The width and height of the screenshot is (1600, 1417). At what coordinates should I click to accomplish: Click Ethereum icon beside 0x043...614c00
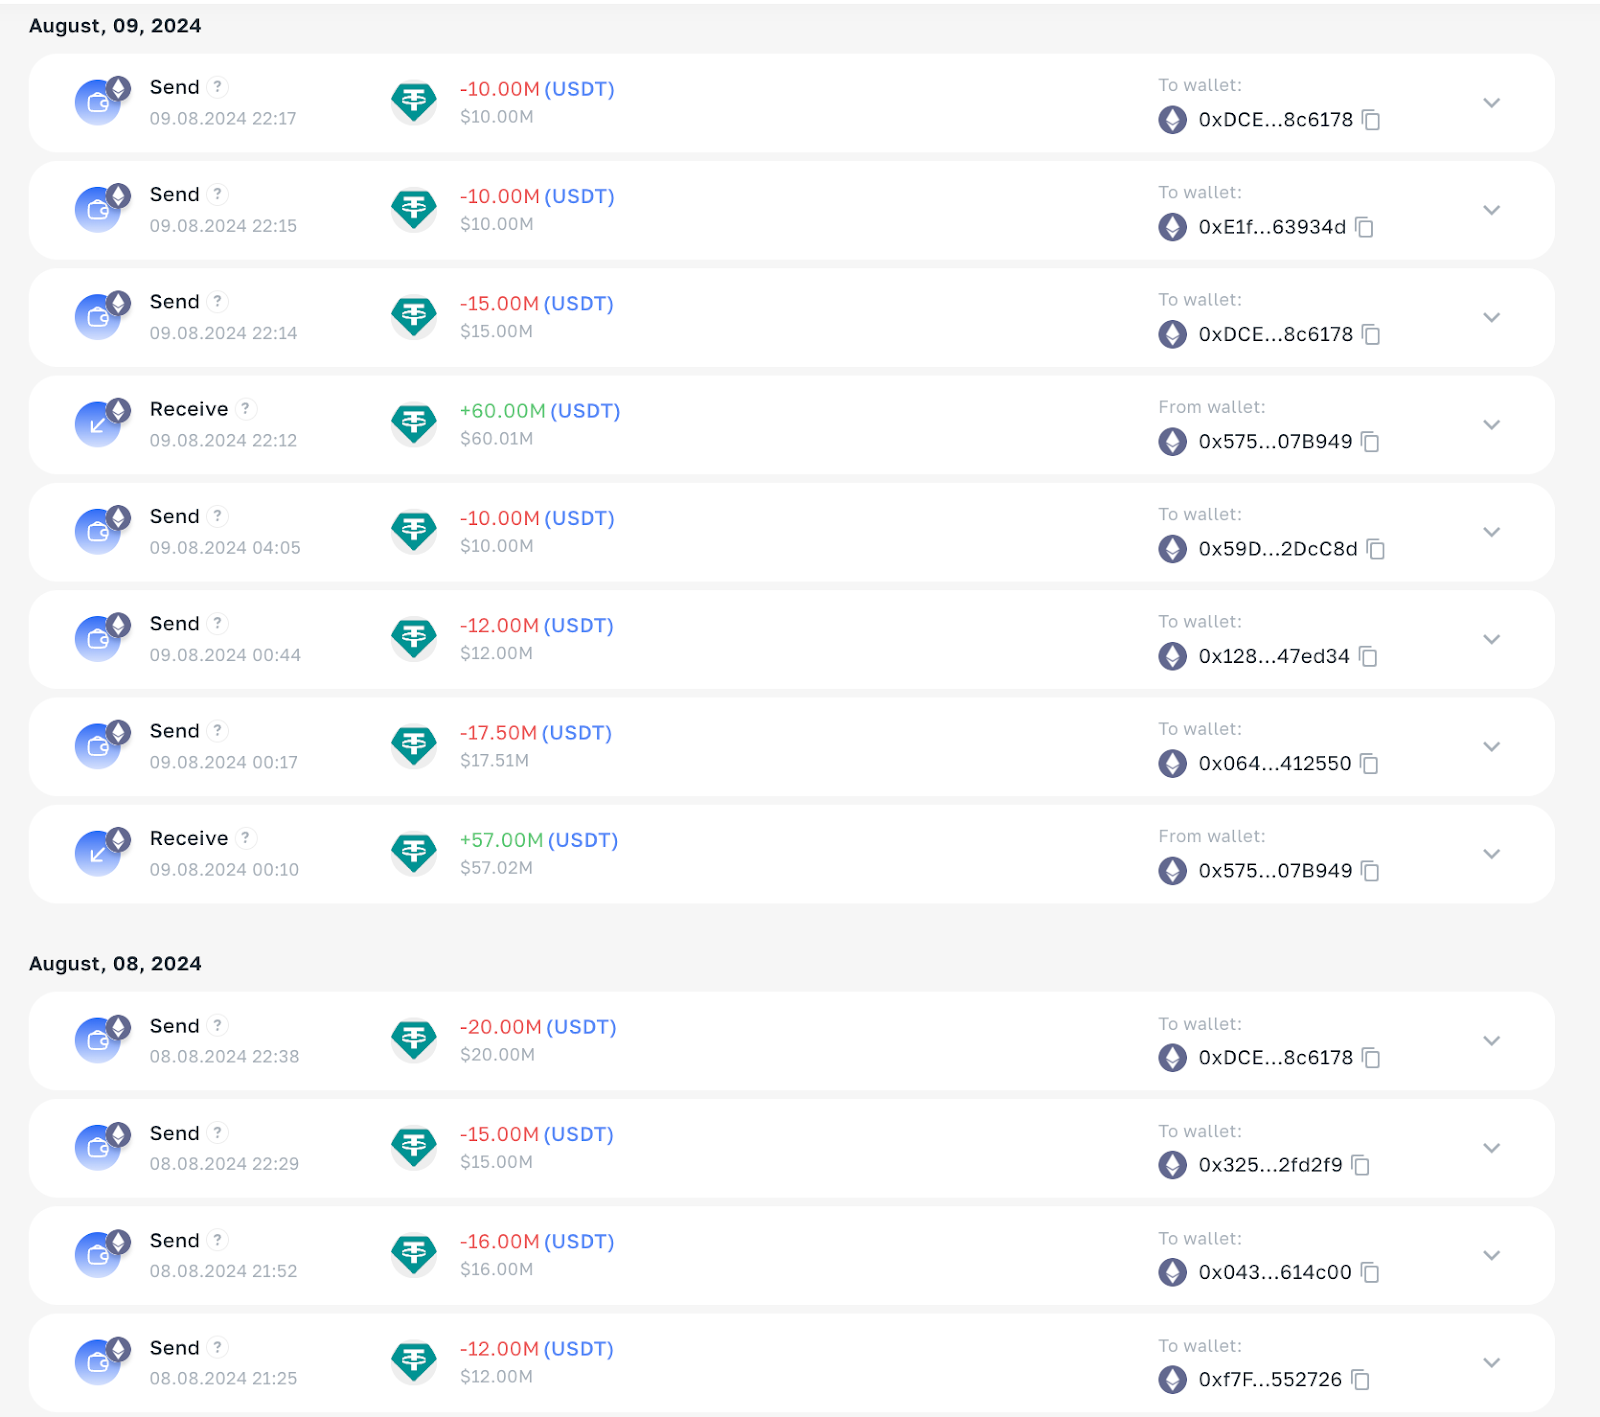click(x=1172, y=1272)
